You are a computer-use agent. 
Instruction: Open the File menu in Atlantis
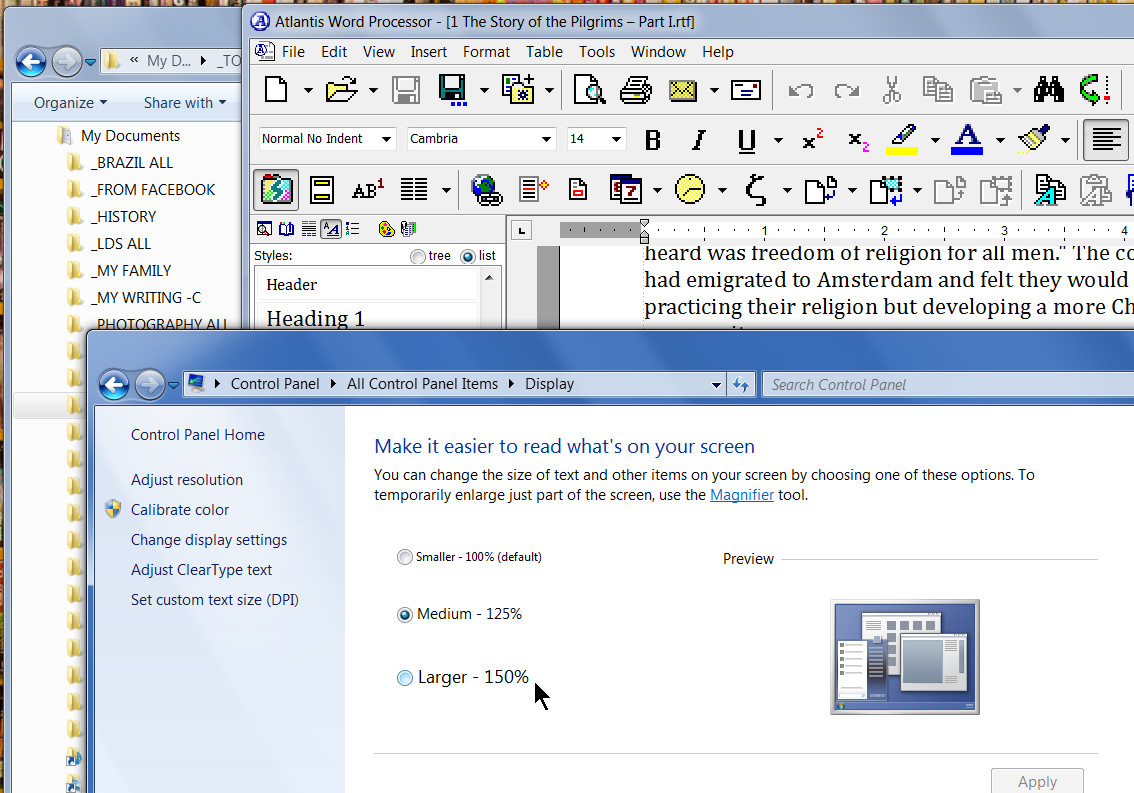293,52
